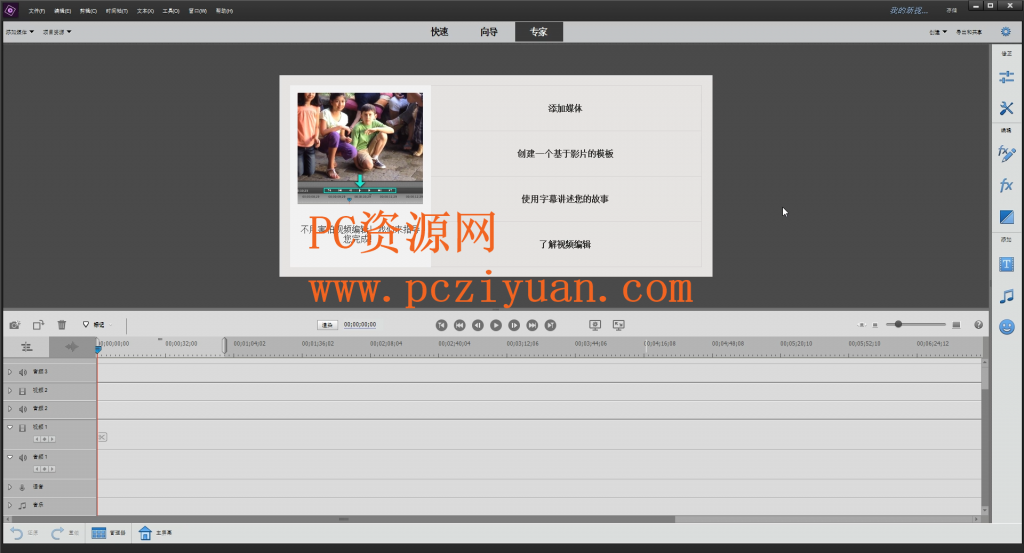The image size is (1024, 553).
Task: Open the Graphics smiley face icon
Action: pos(1006,327)
